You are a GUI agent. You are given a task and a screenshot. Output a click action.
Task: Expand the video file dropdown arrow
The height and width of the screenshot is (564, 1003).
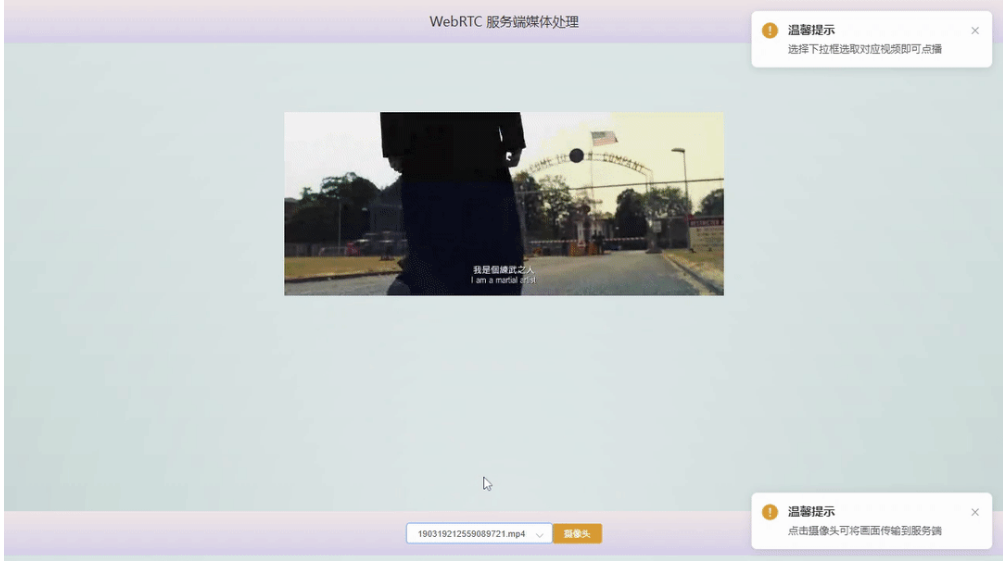(x=540, y=535)
